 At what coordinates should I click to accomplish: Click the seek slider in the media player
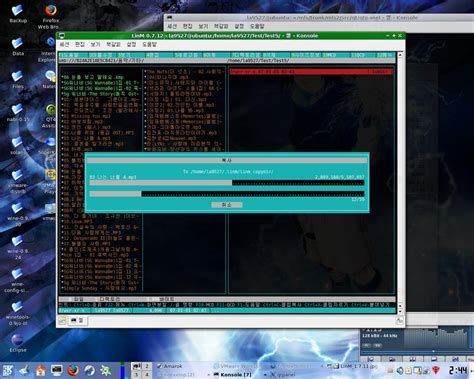pyautogui.click(x=417, y=351)
